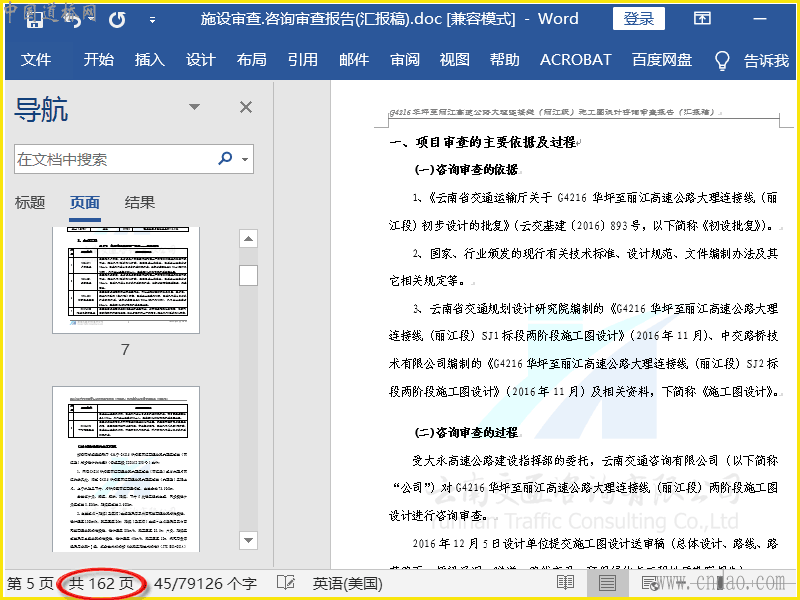
Task: Open the 文件 menu
Action: [36, 60]
